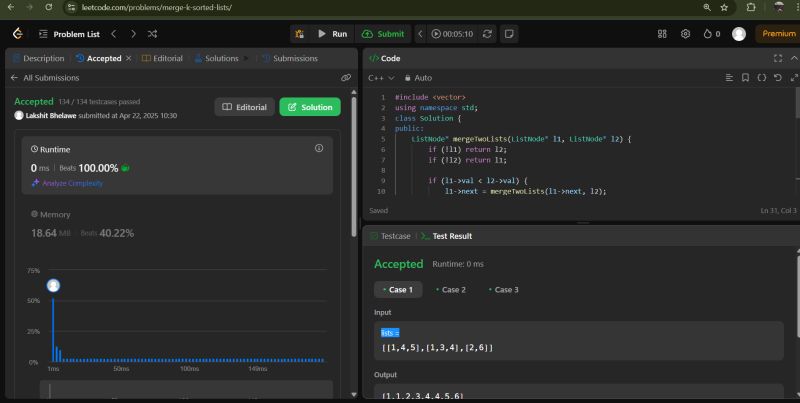Go to the previous problem arrow
This screenshot has width=800, height=403.
click(114, 34)
